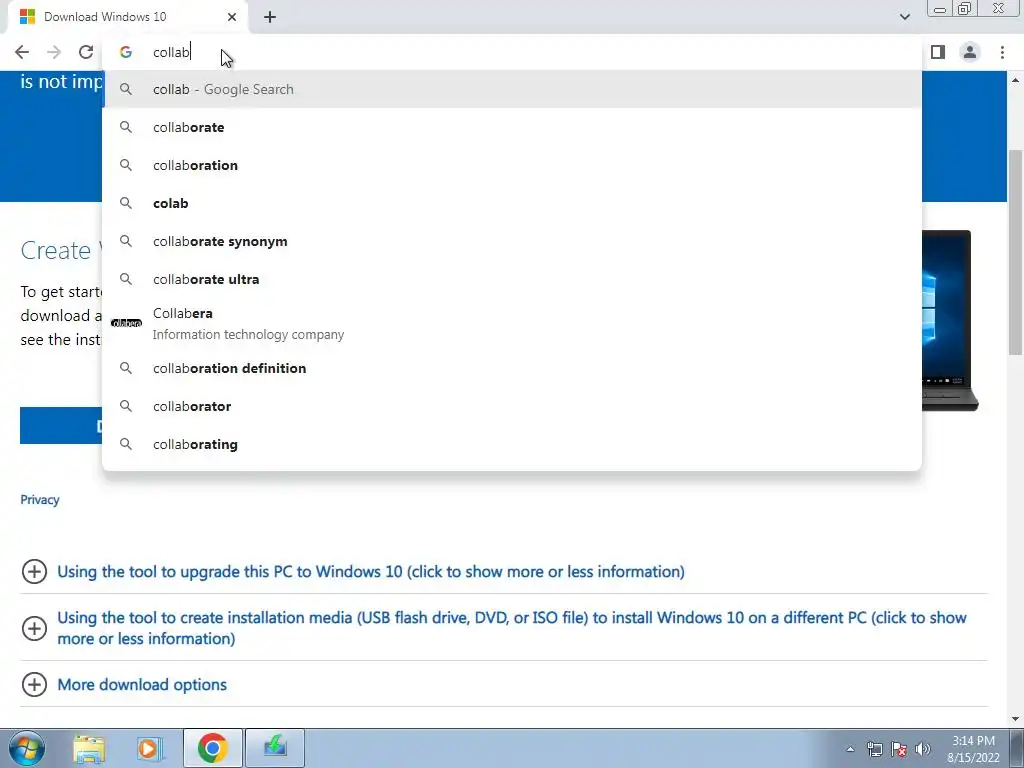Click the Google icon in the address bar
The width and height of the screenshot is (1024, 768).
point(126,52)
